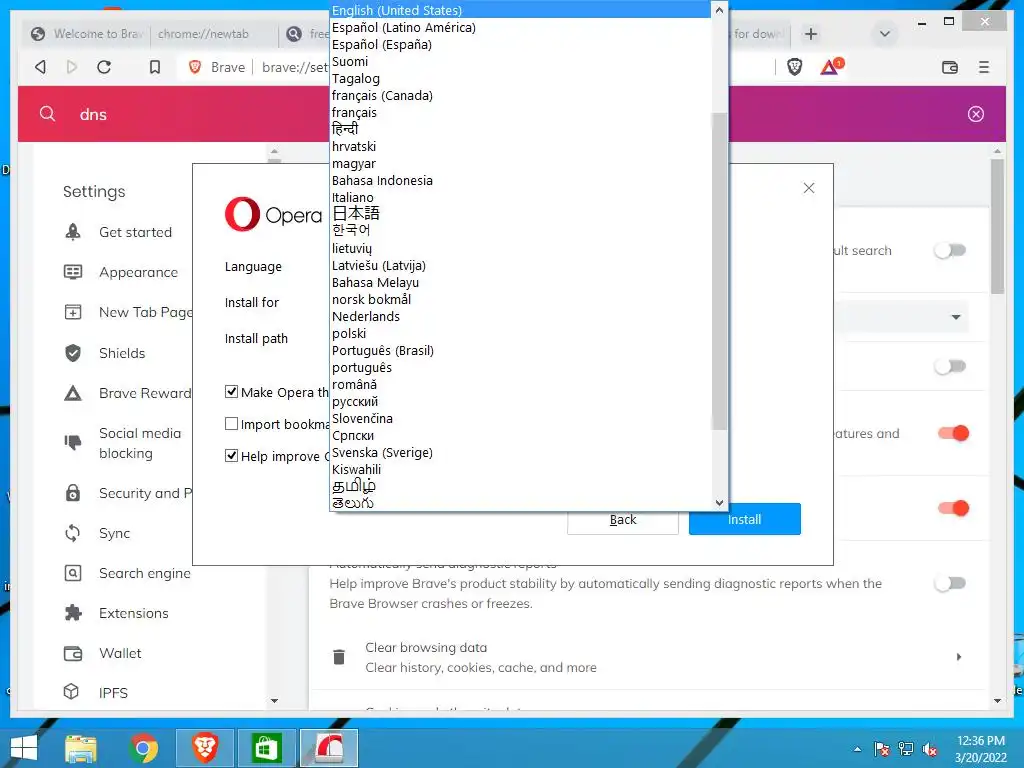Select hrvatski language option
This screenshot has width=1024, height=768.
(520, 146)
